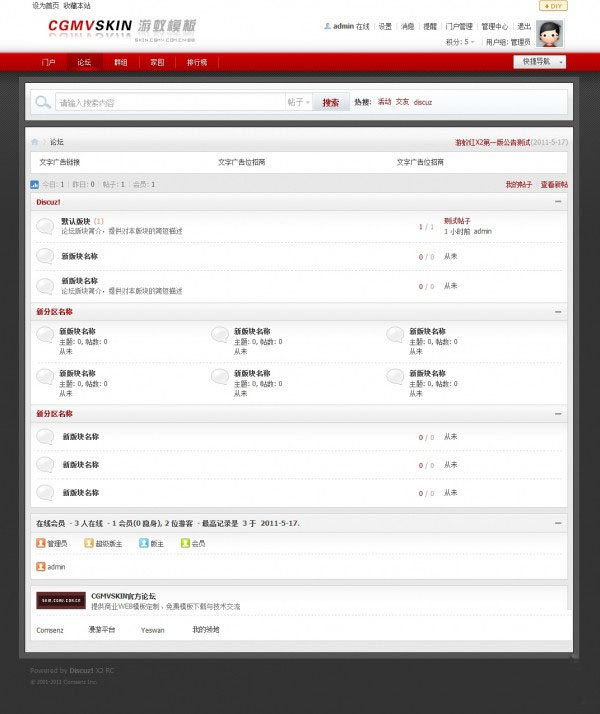Collapse the first 新分区名称 section
Image resolution: width=600 pixels, height=714 pixels.
(558, 312)
